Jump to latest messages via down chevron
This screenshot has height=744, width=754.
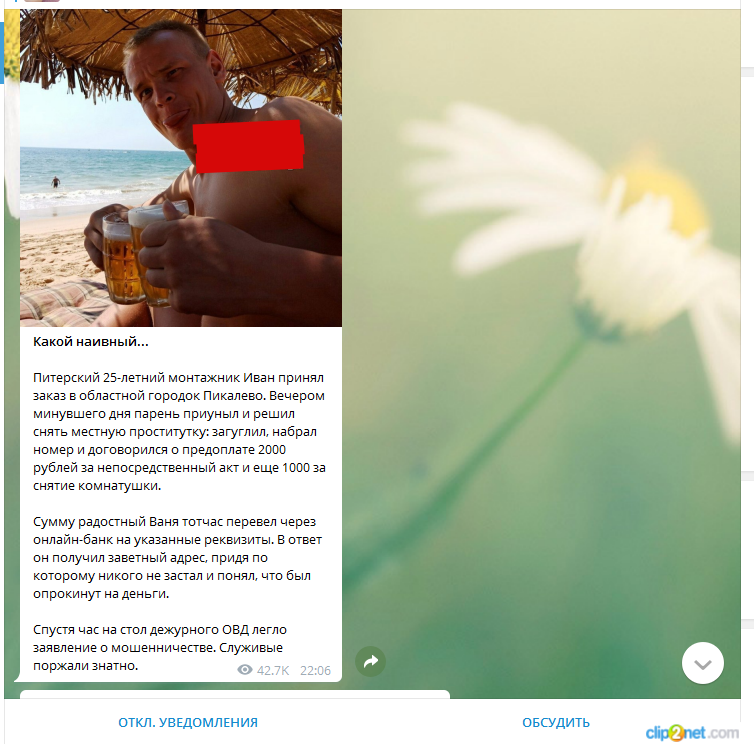pos(703,663)
